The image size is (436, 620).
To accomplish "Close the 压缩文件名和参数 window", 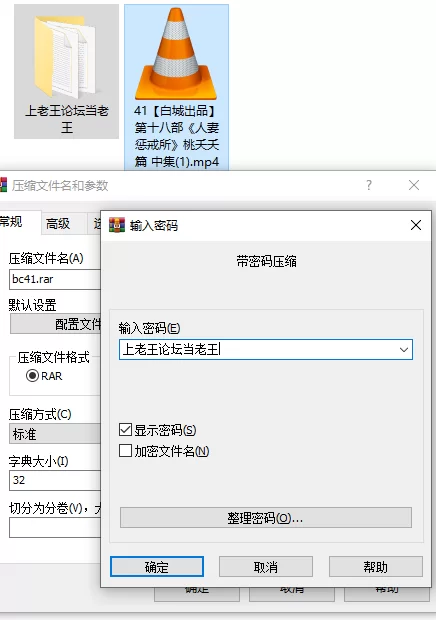I will 414,185.
